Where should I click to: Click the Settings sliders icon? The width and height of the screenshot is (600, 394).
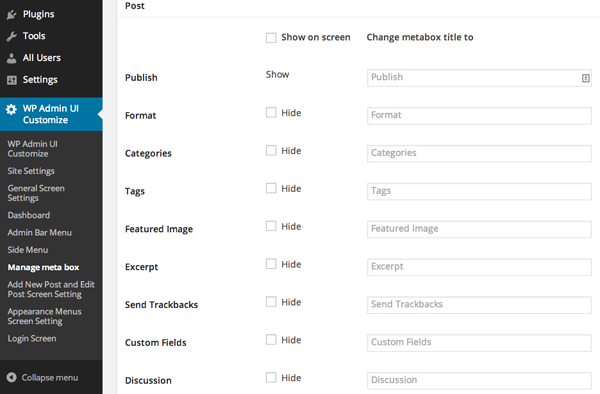coord(12,80)
